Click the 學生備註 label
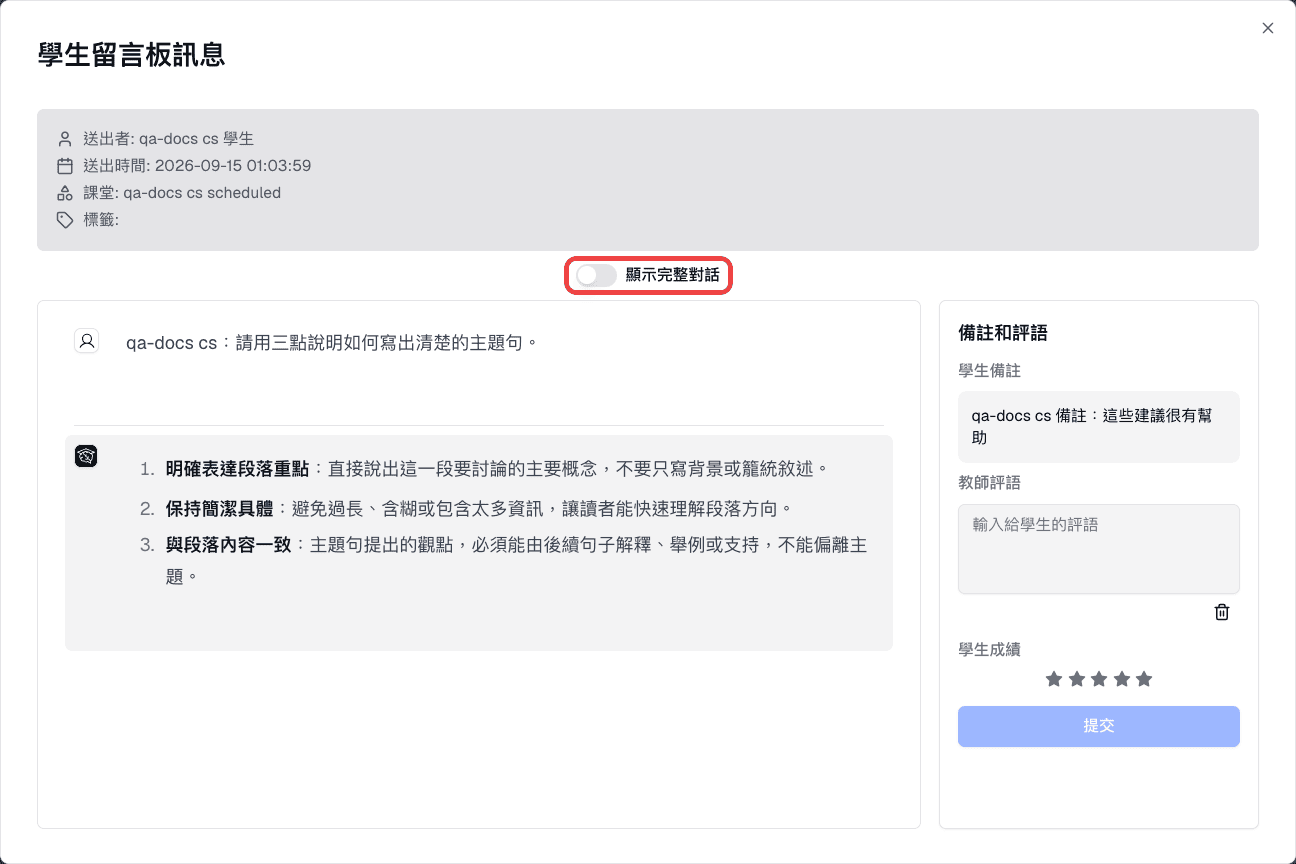 (989, 371)
